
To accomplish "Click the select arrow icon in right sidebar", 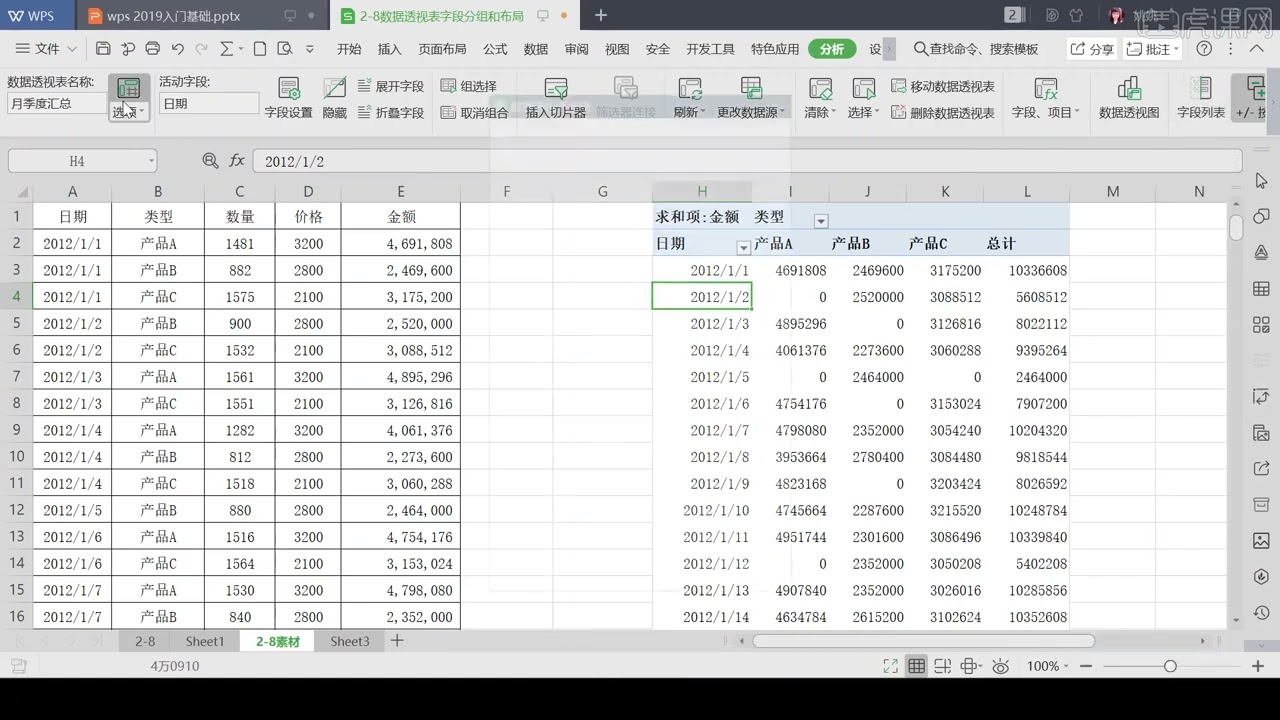I will point(1261,181).
